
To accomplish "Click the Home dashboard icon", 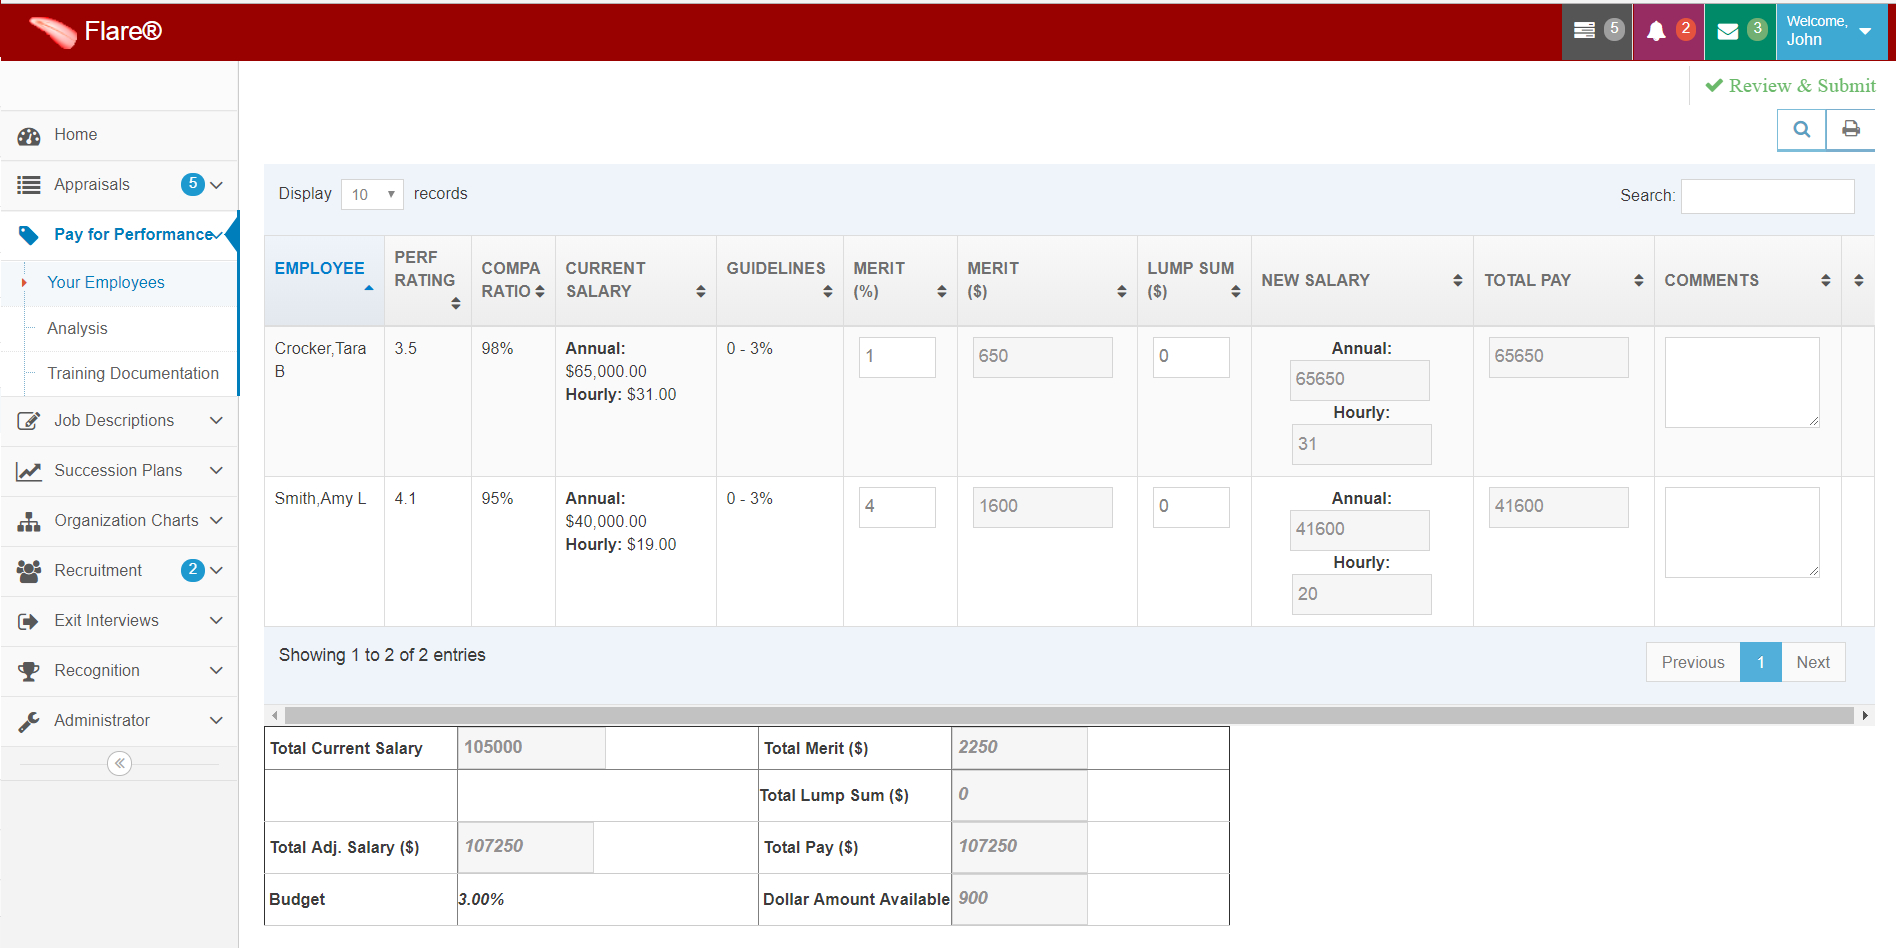I will [29, 136].
